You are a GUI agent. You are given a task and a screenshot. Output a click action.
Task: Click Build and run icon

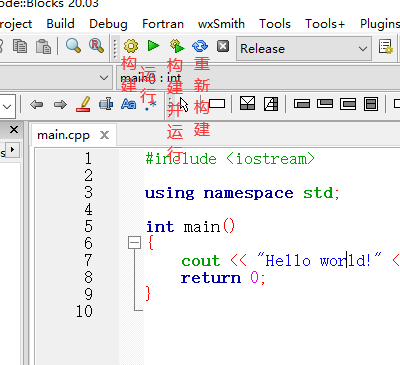coord(177,46)
